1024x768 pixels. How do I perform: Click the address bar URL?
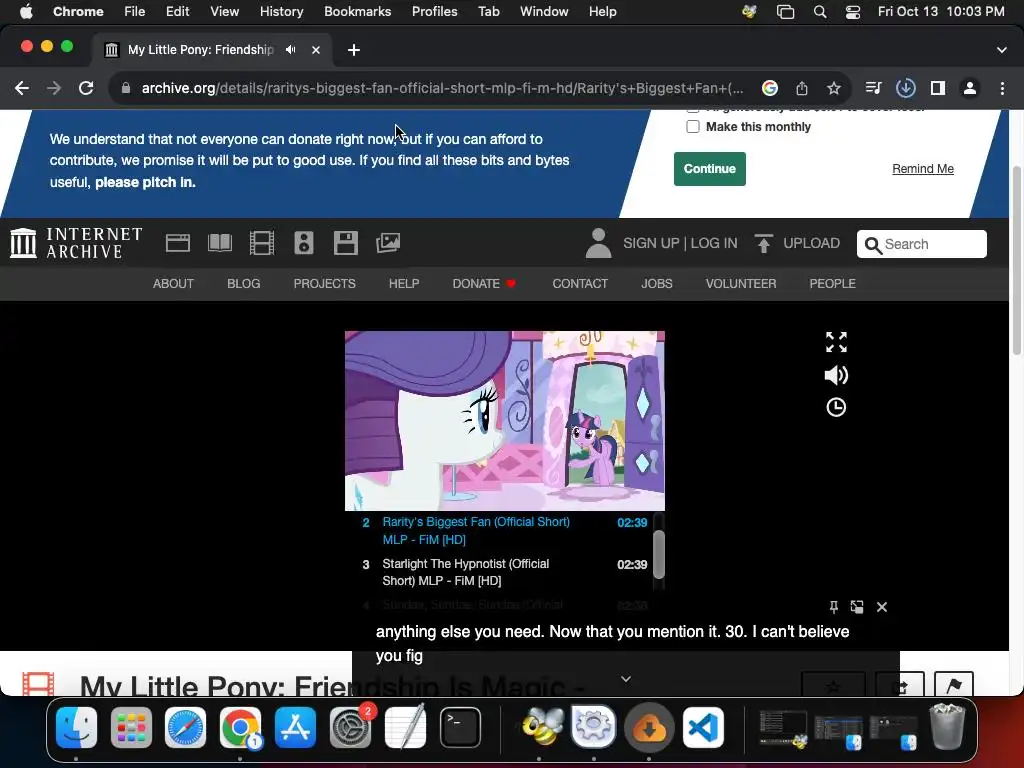click(442, 88)
